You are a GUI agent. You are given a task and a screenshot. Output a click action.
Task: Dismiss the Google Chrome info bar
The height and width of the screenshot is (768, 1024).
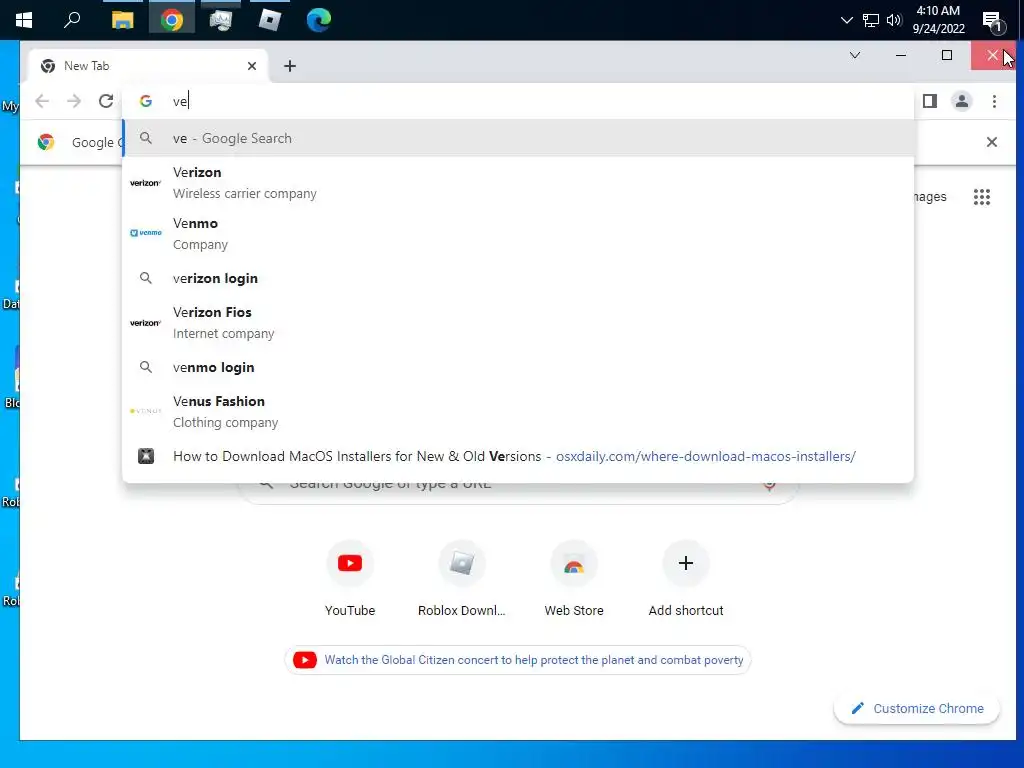pos(991,142)
